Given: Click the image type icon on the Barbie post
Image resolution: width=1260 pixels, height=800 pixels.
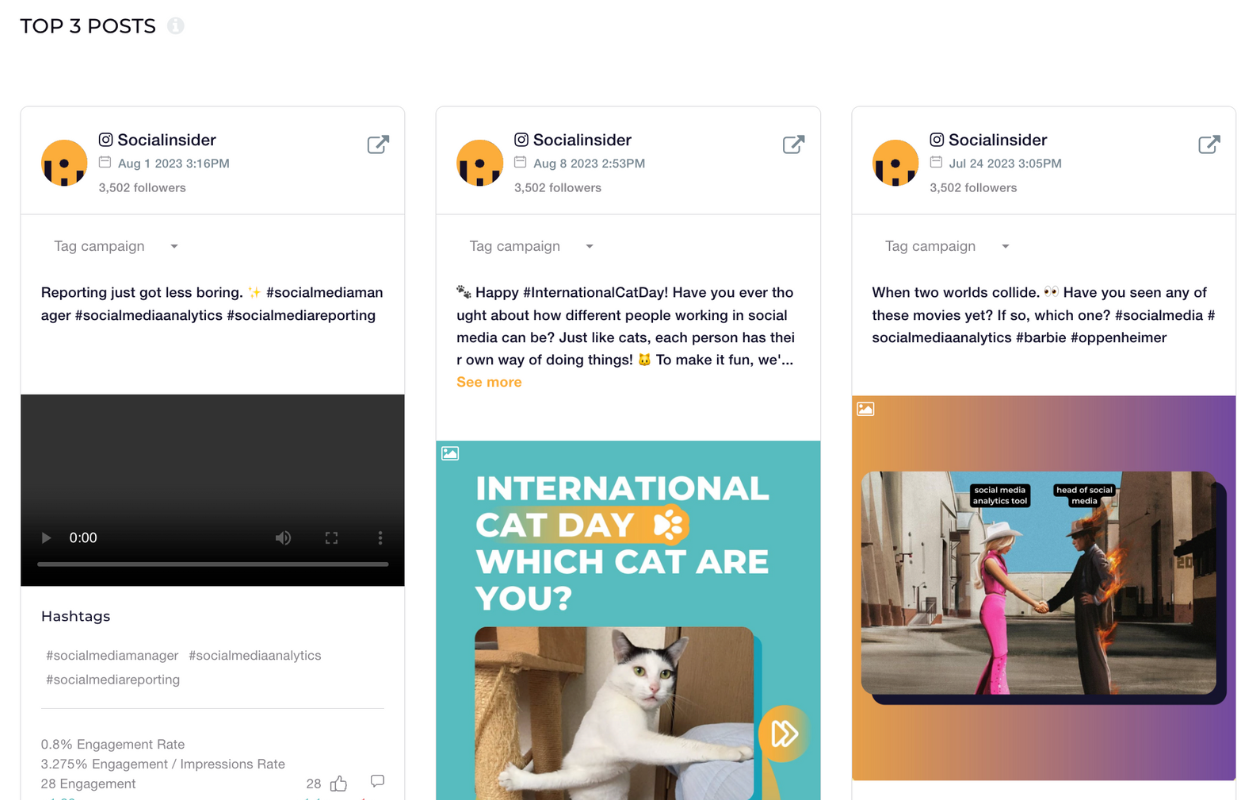Looking at the screenshot, I should click(x=866, y=409).
